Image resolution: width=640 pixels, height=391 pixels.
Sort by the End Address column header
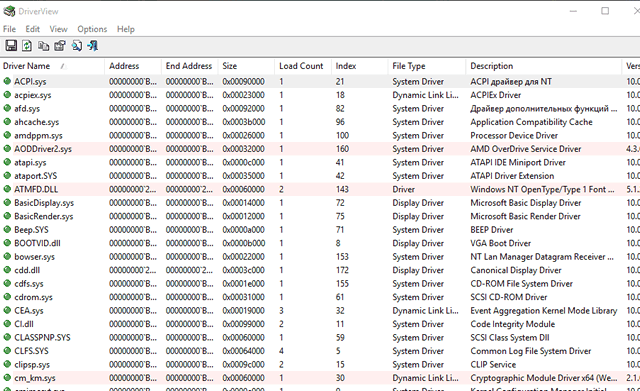click(x=190, y=66)
